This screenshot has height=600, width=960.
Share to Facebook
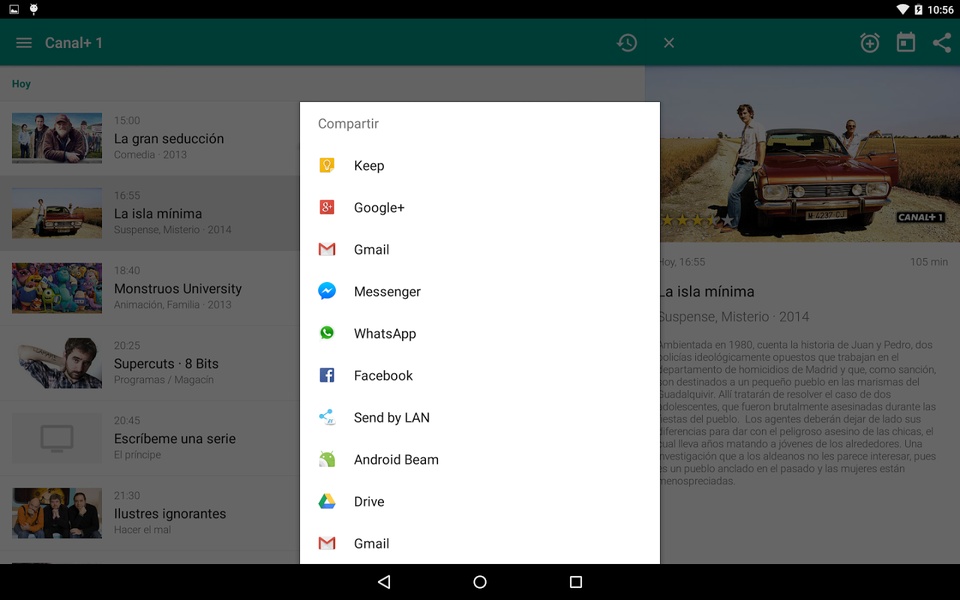coord(479,375)
